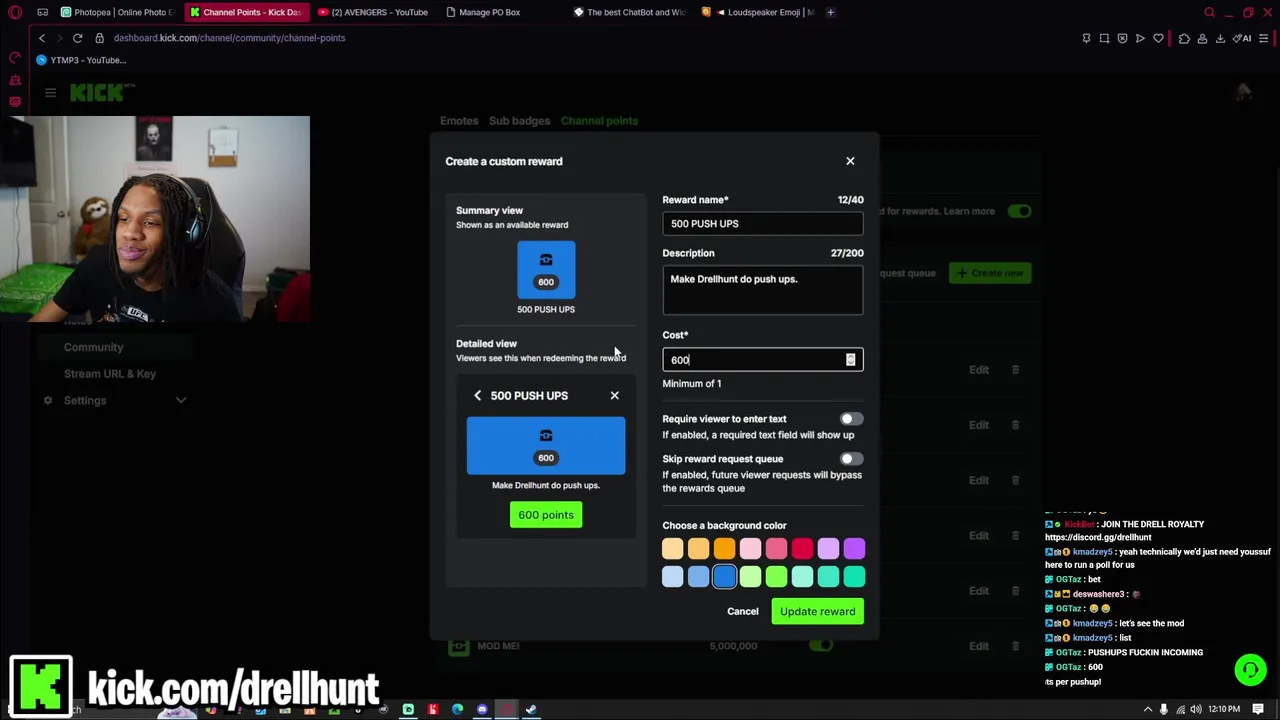This screenshot has height=720, width=1280.
Task: Open the Kick support headset chat
Action: 1250,670
